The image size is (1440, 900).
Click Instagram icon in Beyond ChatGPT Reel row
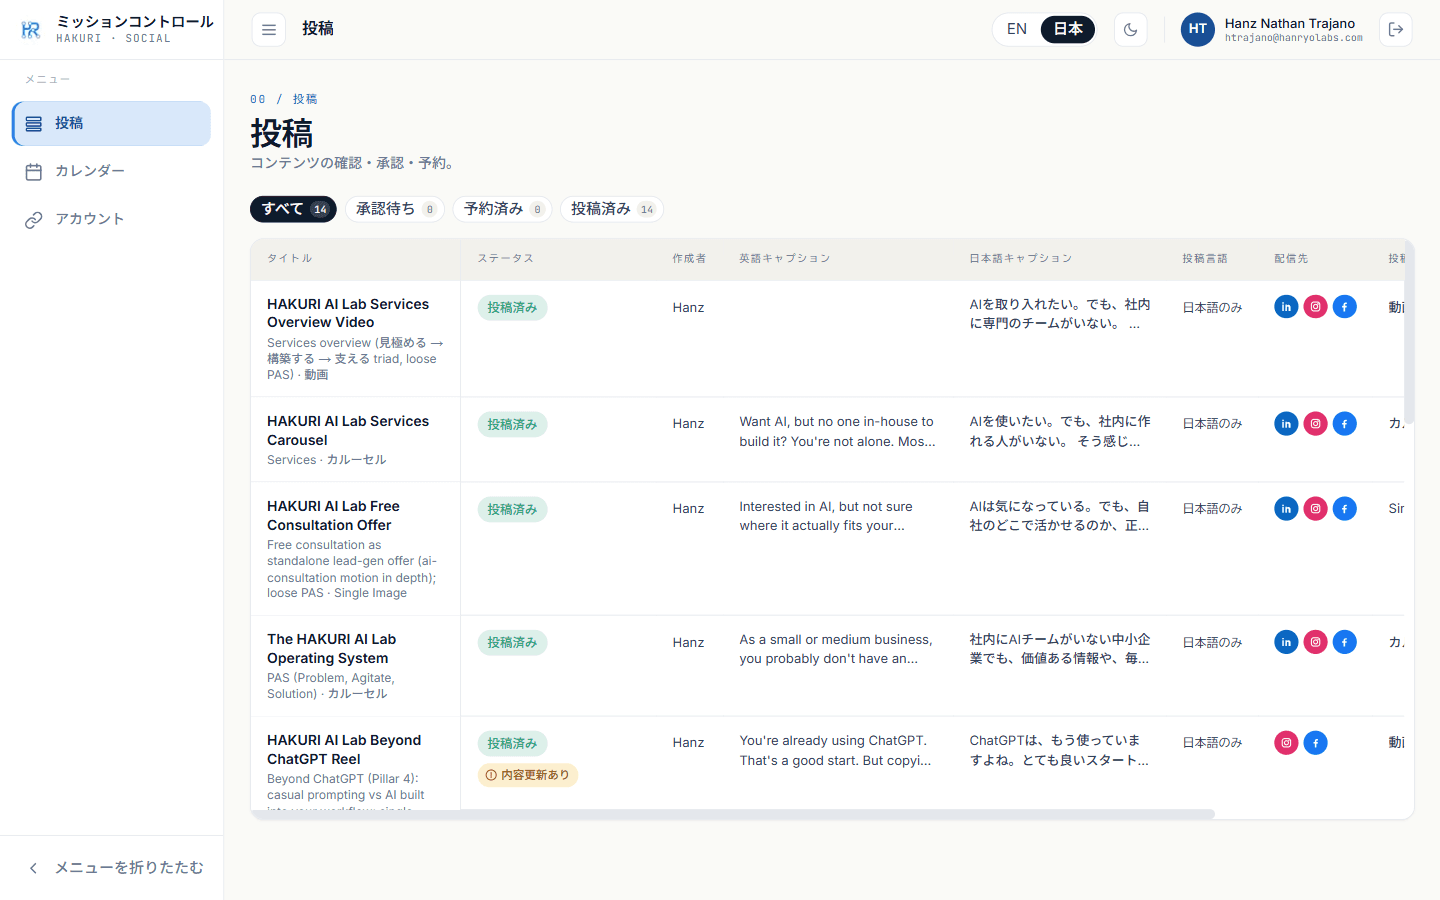click(1286, 743)
